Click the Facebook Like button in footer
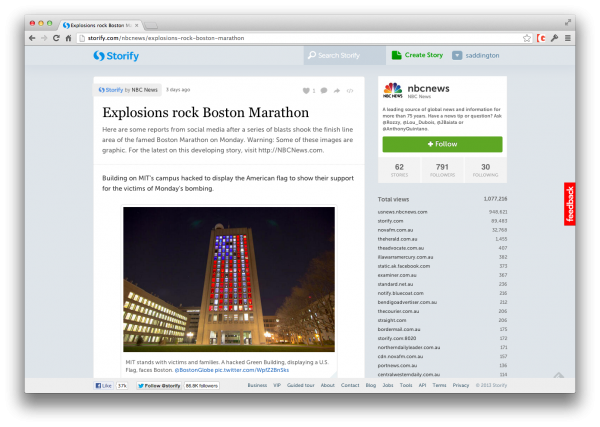 (x=104, y=385)
